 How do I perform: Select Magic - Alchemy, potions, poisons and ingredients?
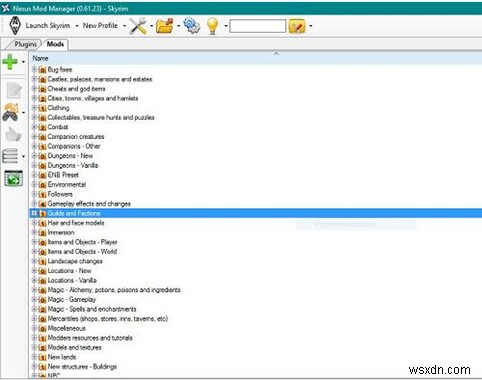pyautogui.click(x=114, y=290)
